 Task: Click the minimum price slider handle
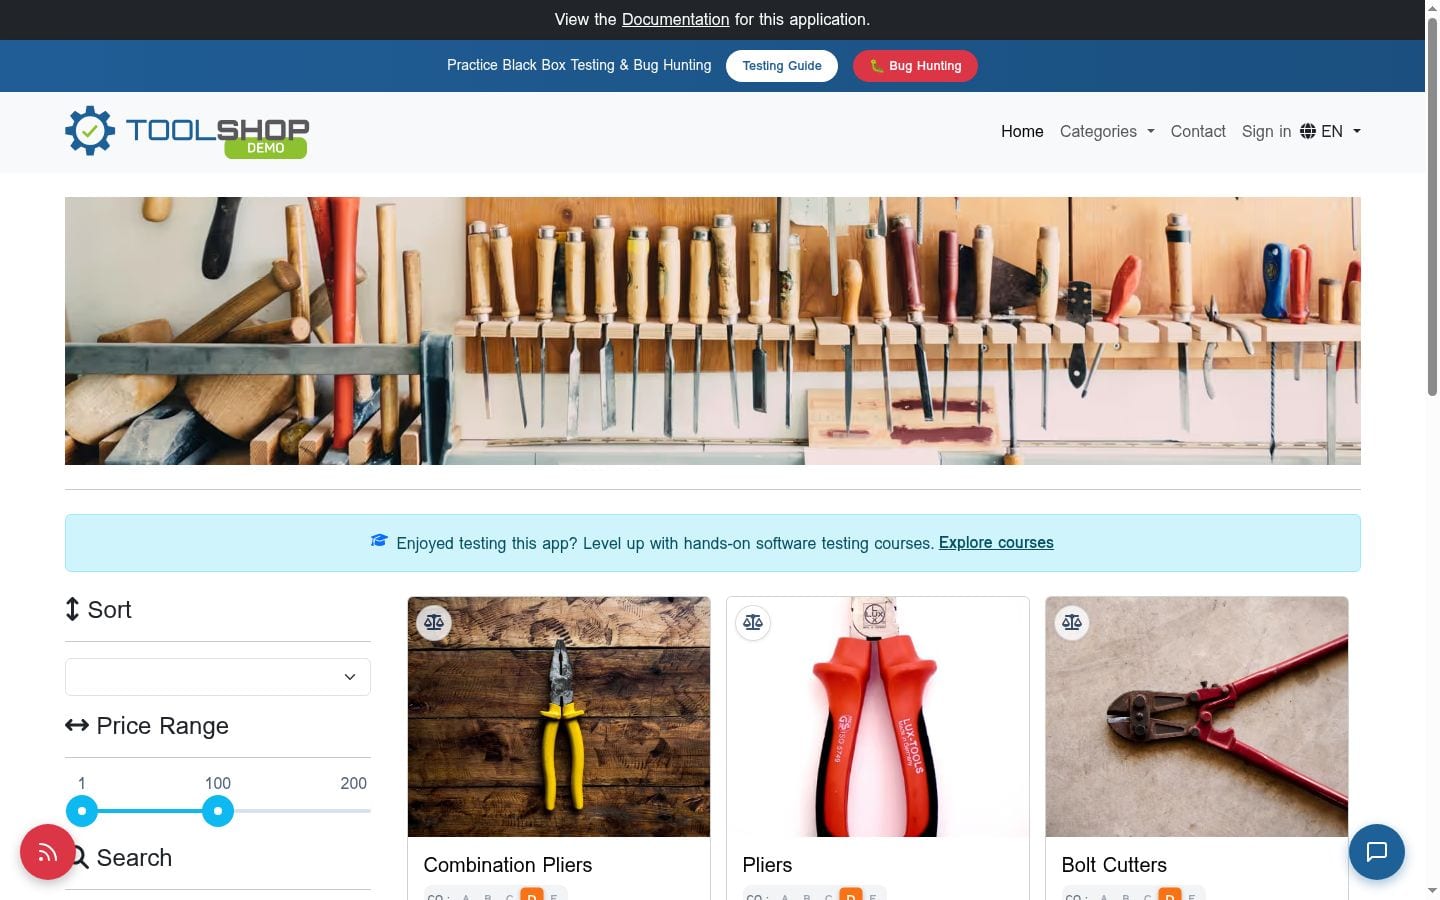click(82, 811)
